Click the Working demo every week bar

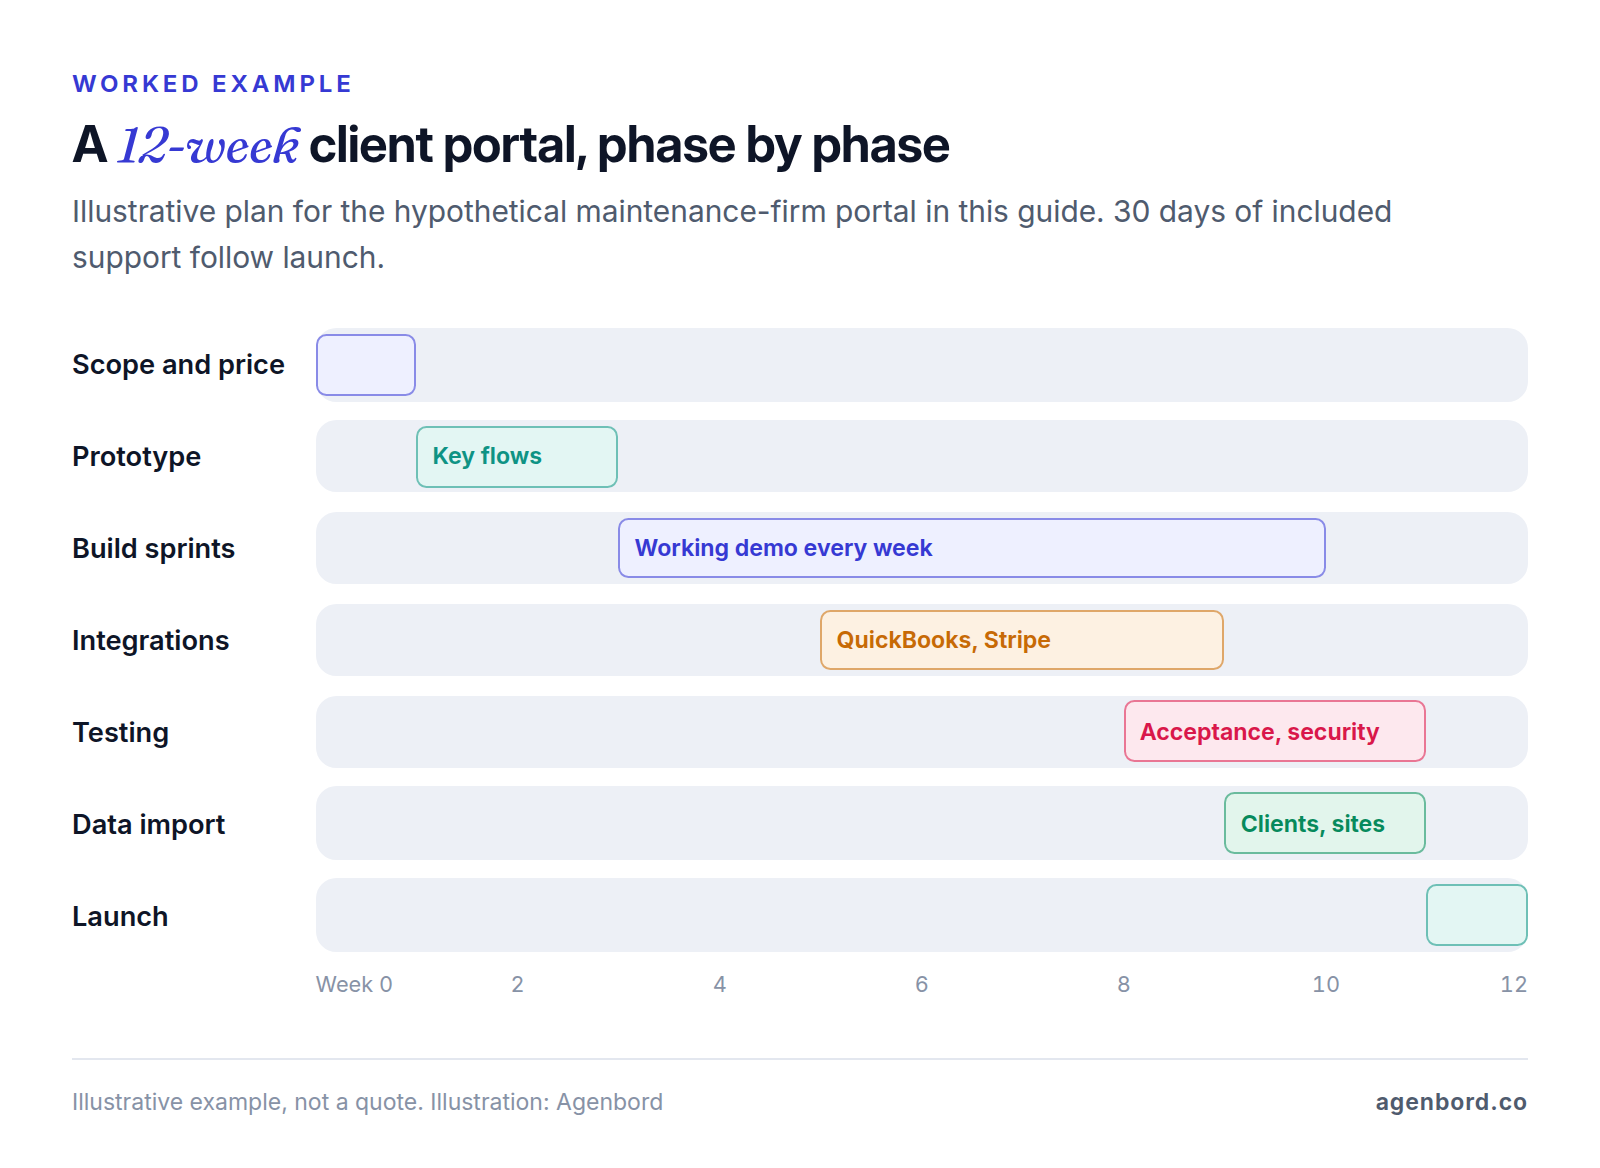tap(972, 548)
